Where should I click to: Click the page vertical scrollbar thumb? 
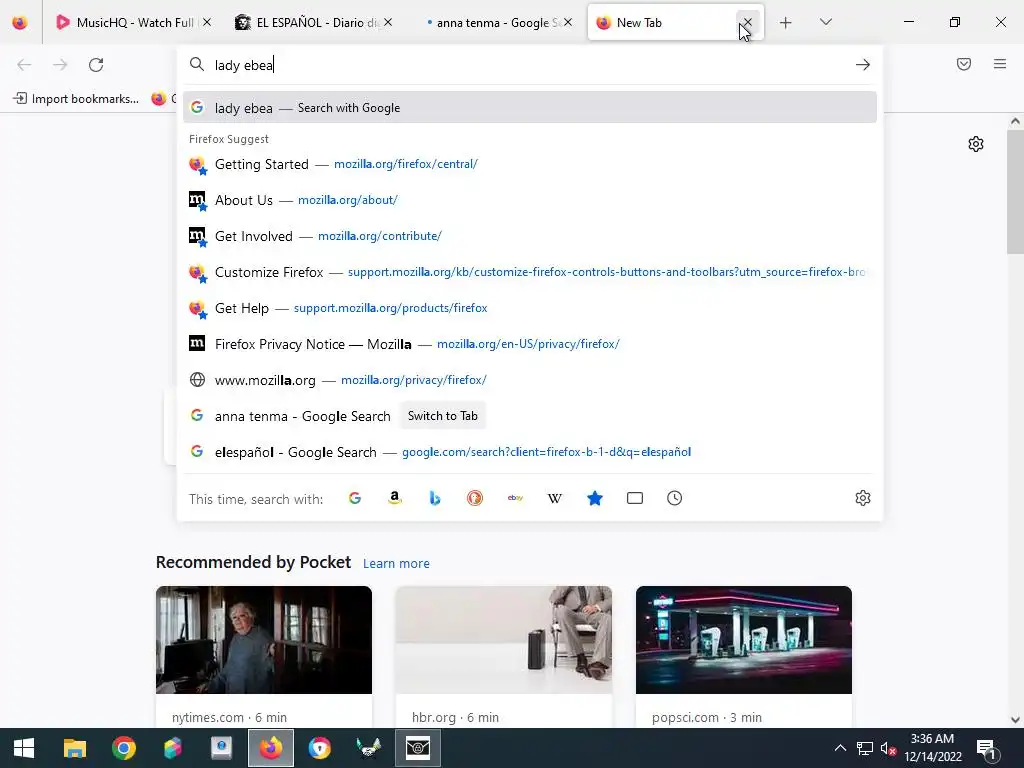pos(1016,191)
